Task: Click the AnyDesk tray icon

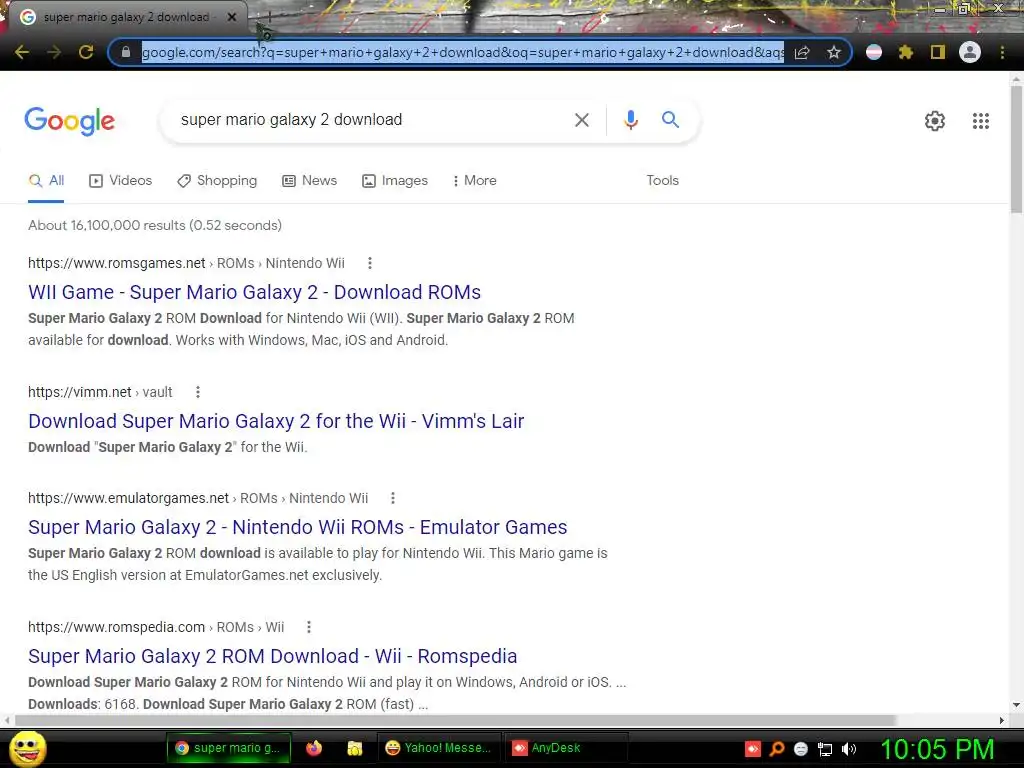Action: (753, 749)
